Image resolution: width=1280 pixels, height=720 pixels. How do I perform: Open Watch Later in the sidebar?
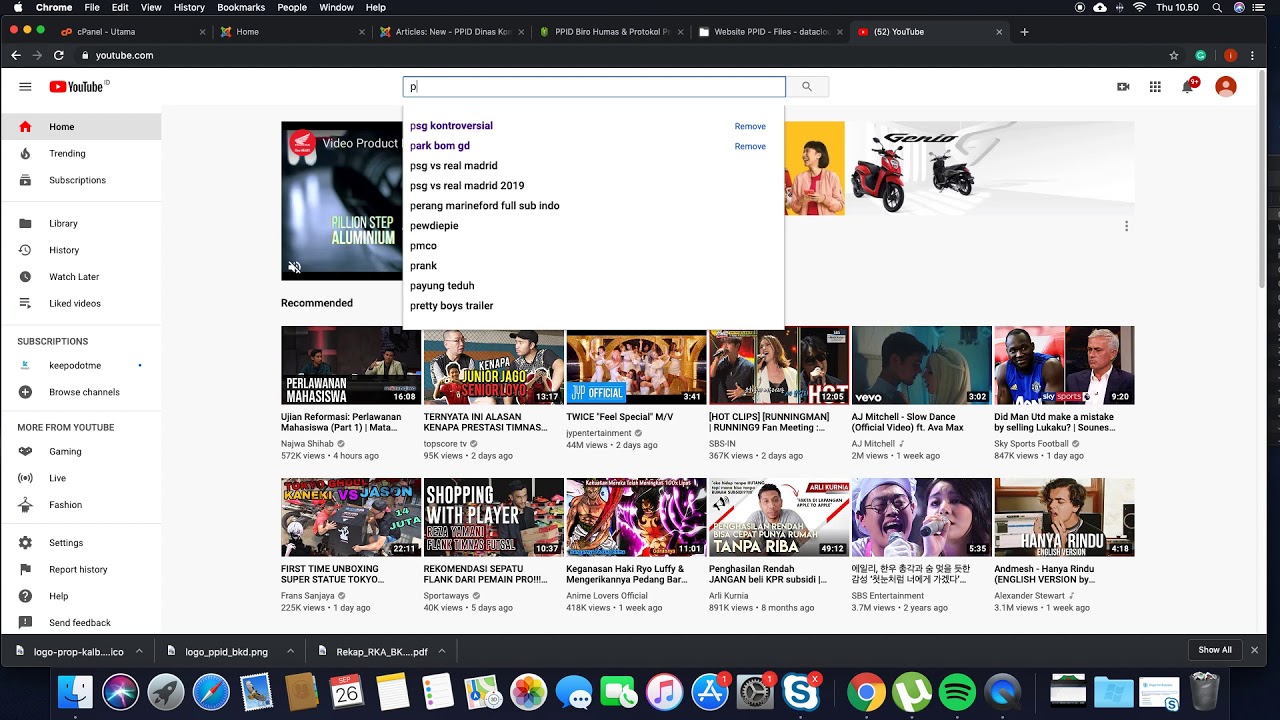(81, 277)
